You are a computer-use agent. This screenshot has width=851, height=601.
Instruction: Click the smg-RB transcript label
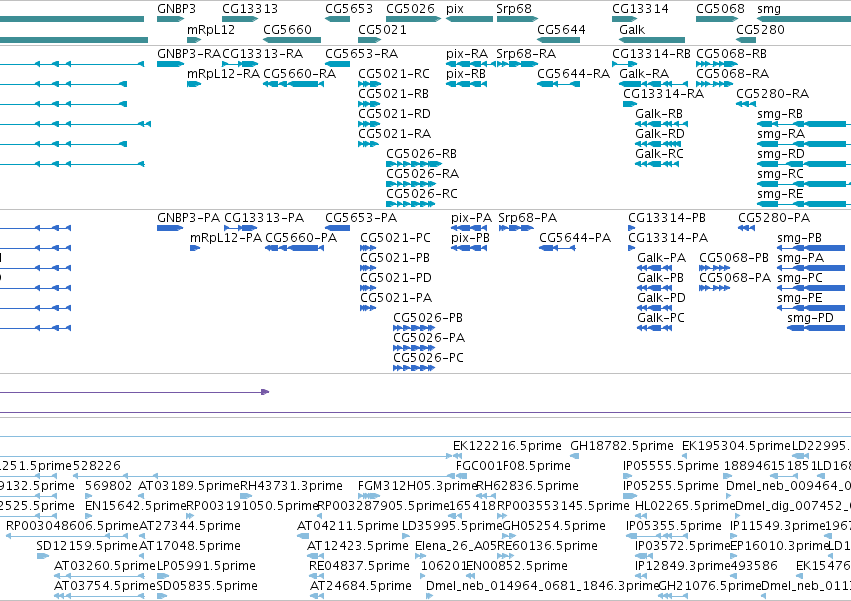pos(780,114)
